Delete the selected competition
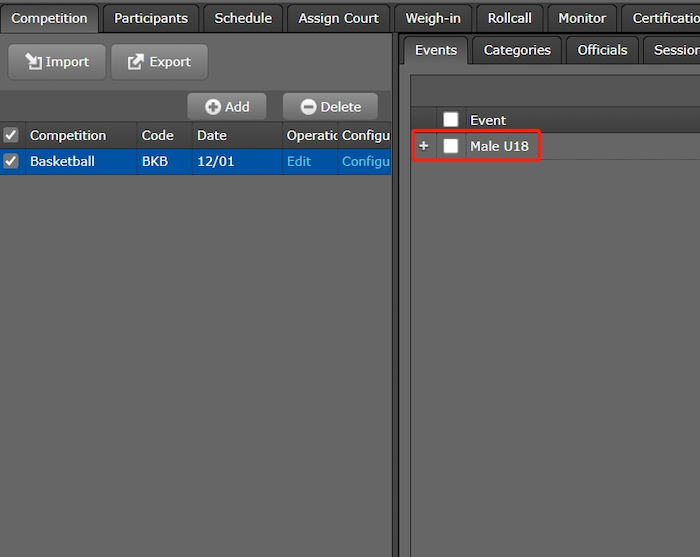 click(x=330, y=107)
